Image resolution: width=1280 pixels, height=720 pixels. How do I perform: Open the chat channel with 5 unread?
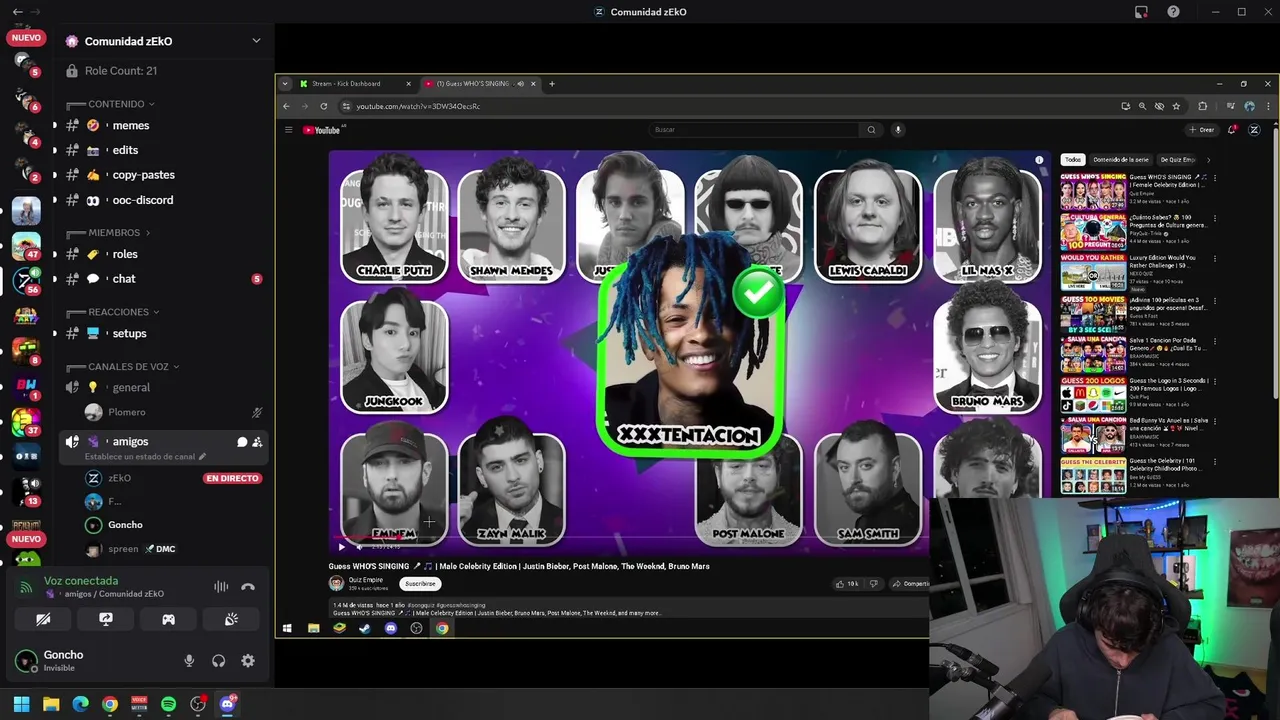pyautogui.click(x=163, y=279)
